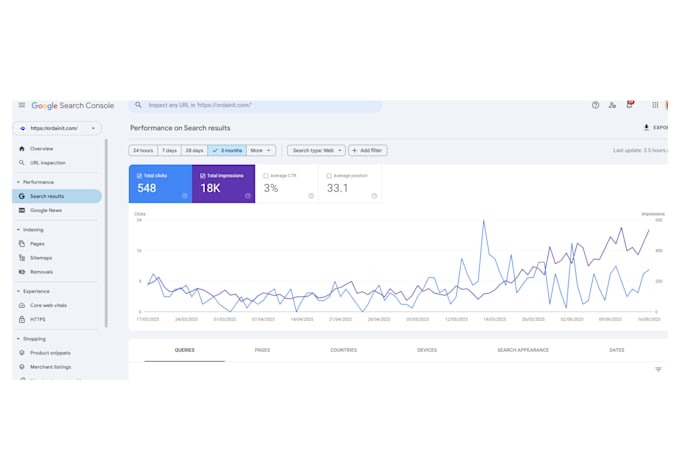Click the Removals eye icon
This screenshot has width=680, height=459.
click(22, 272)
